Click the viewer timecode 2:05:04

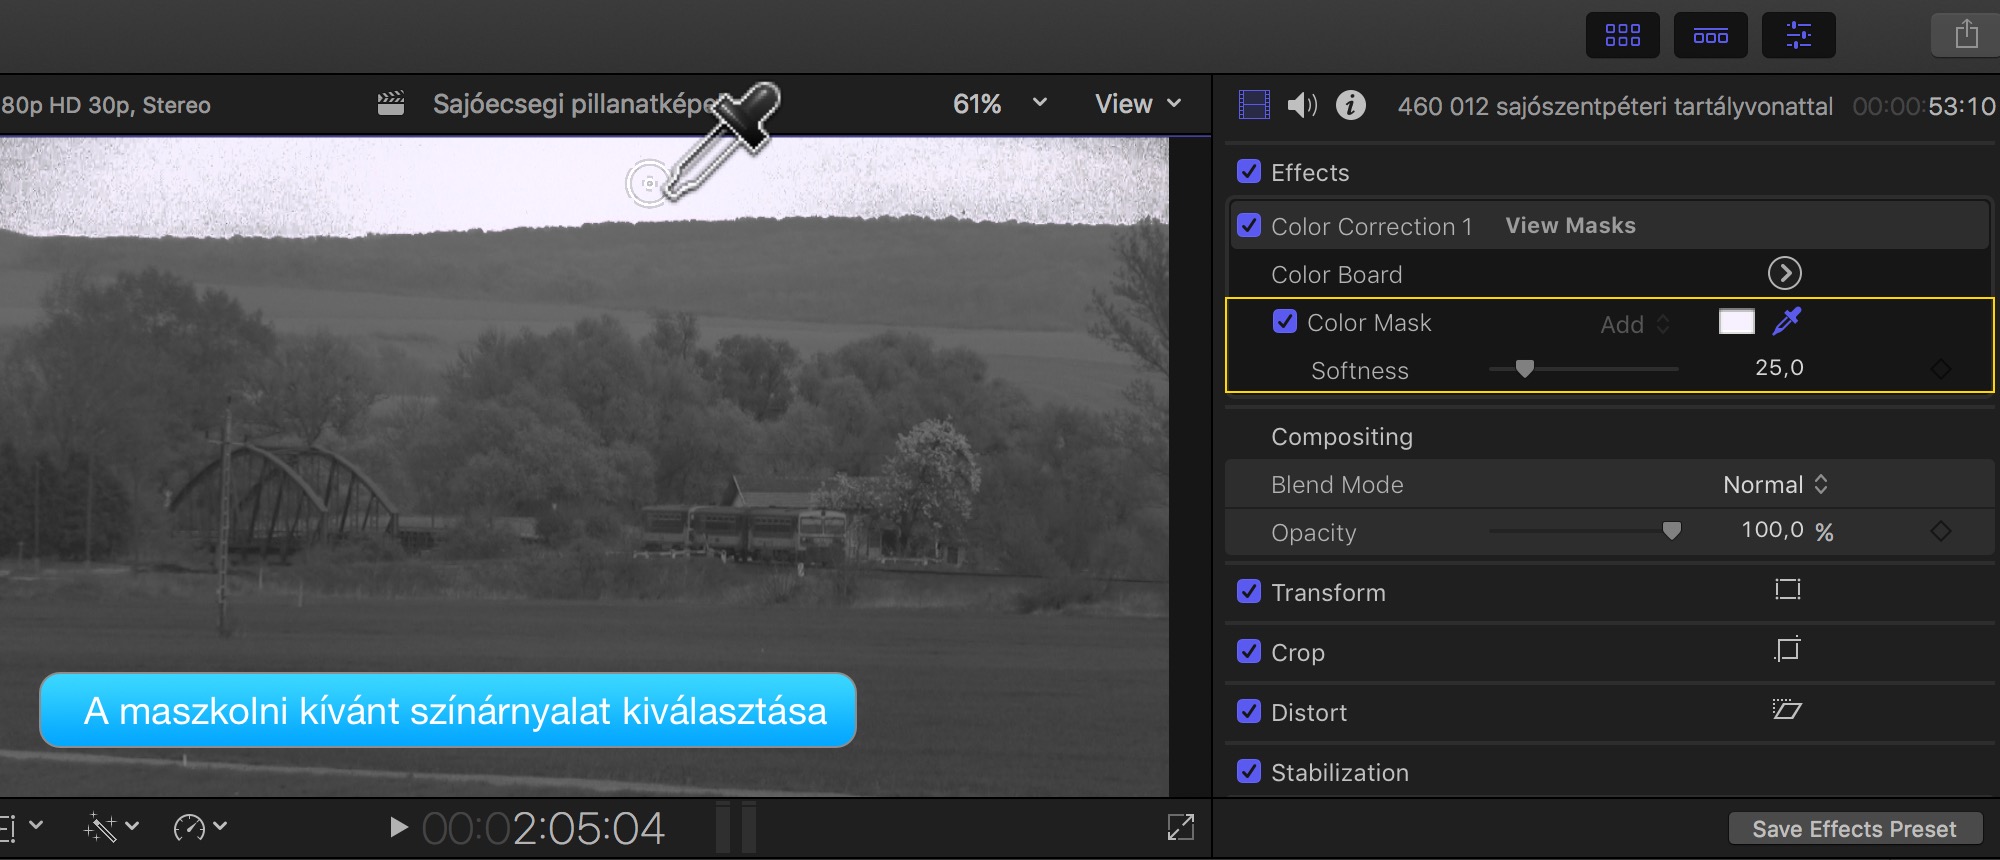pos(543,828)
